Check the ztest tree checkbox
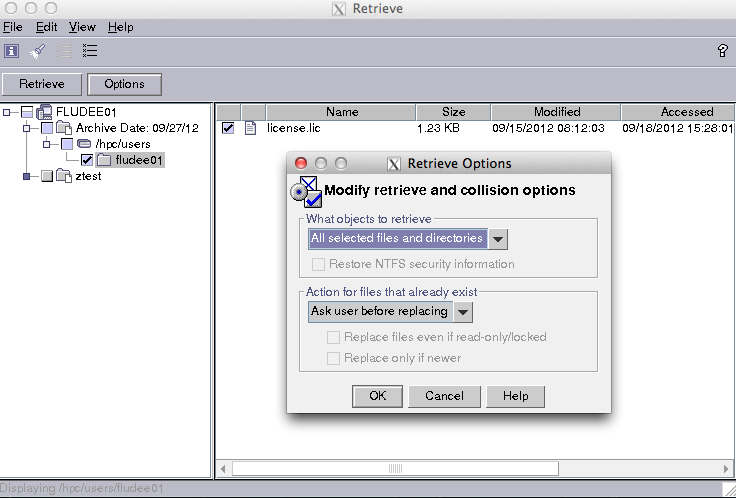736x498 pixels. click(46, 177)
